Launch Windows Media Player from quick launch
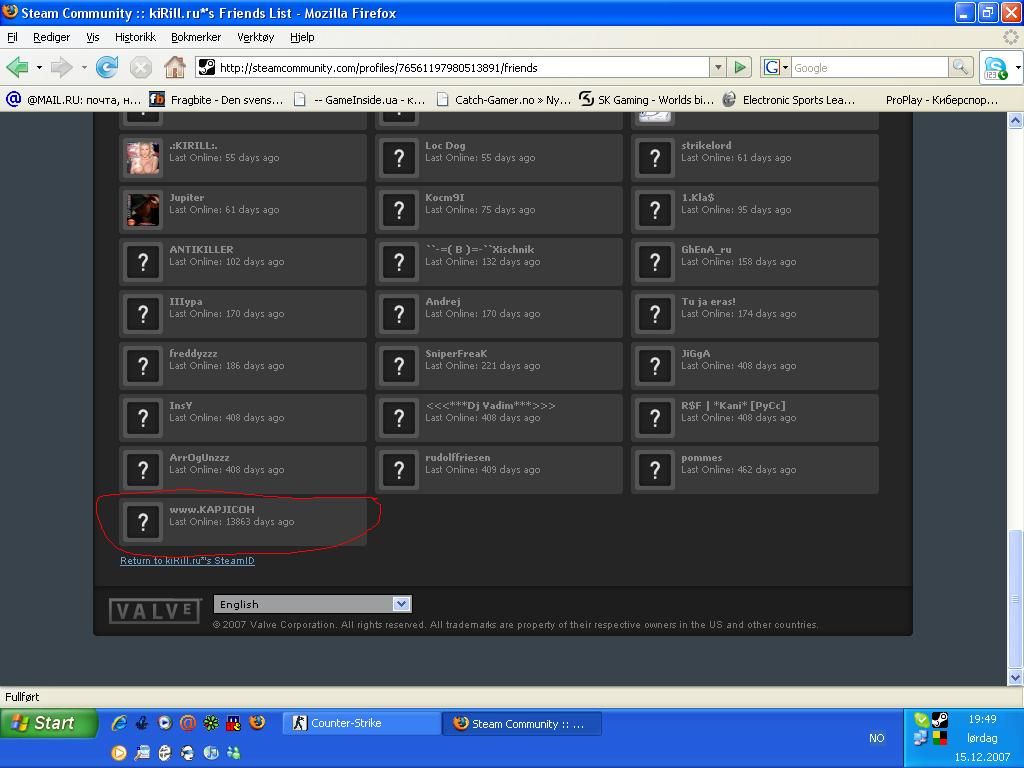The image size is (1024, 768). tap(165, 723)
